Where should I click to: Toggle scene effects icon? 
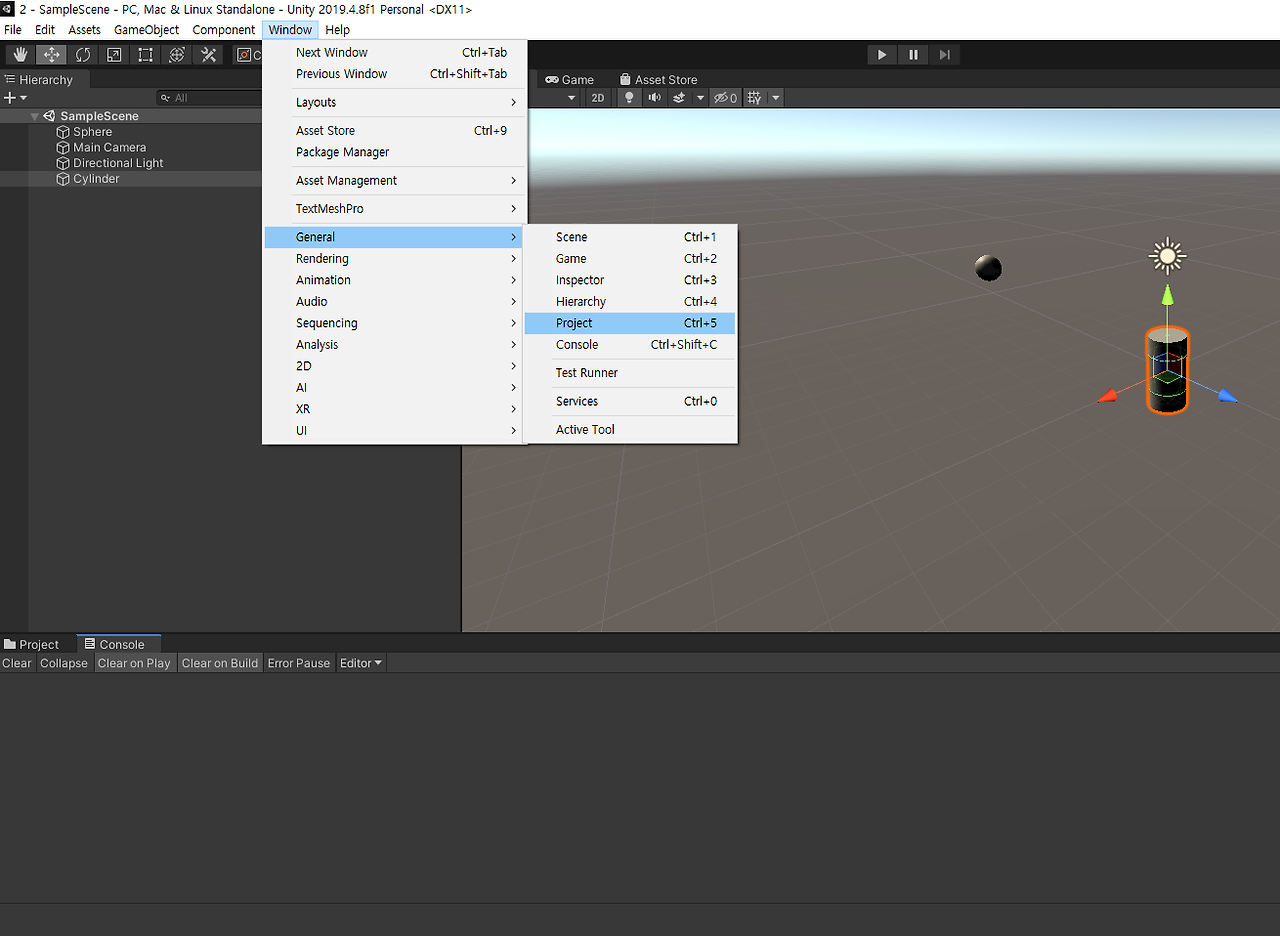pyautogui.click(x=679, y=98)
